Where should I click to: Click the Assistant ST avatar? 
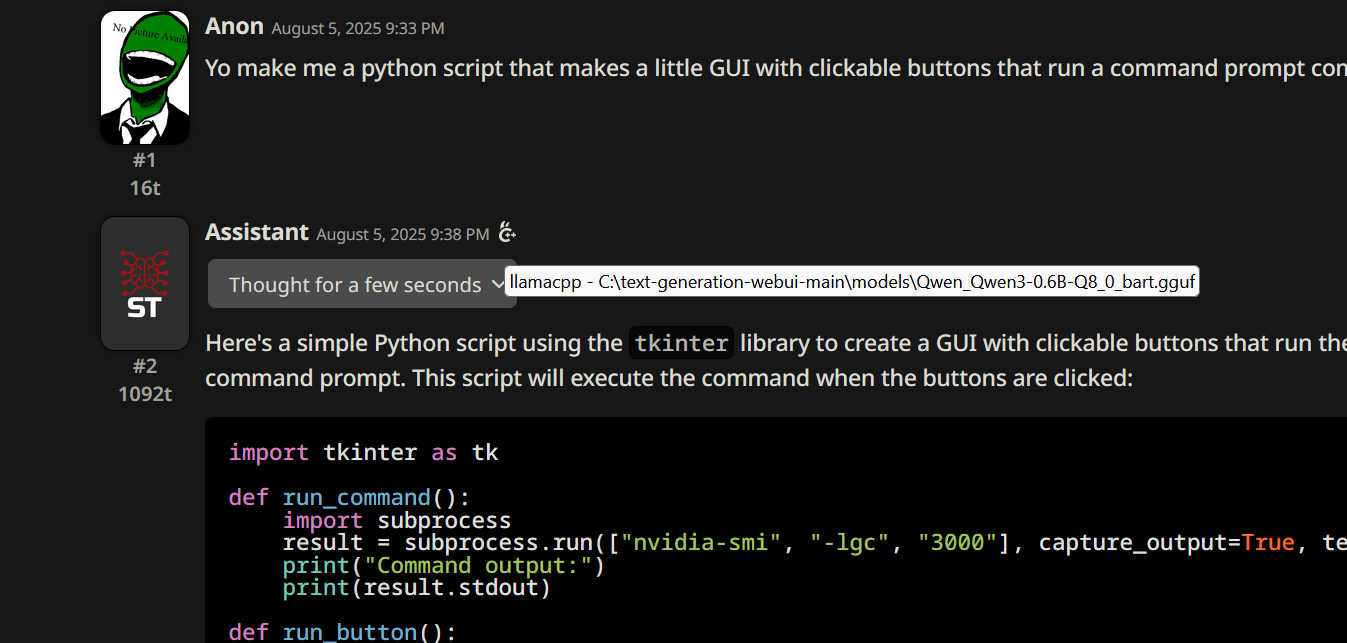[145, 283]
